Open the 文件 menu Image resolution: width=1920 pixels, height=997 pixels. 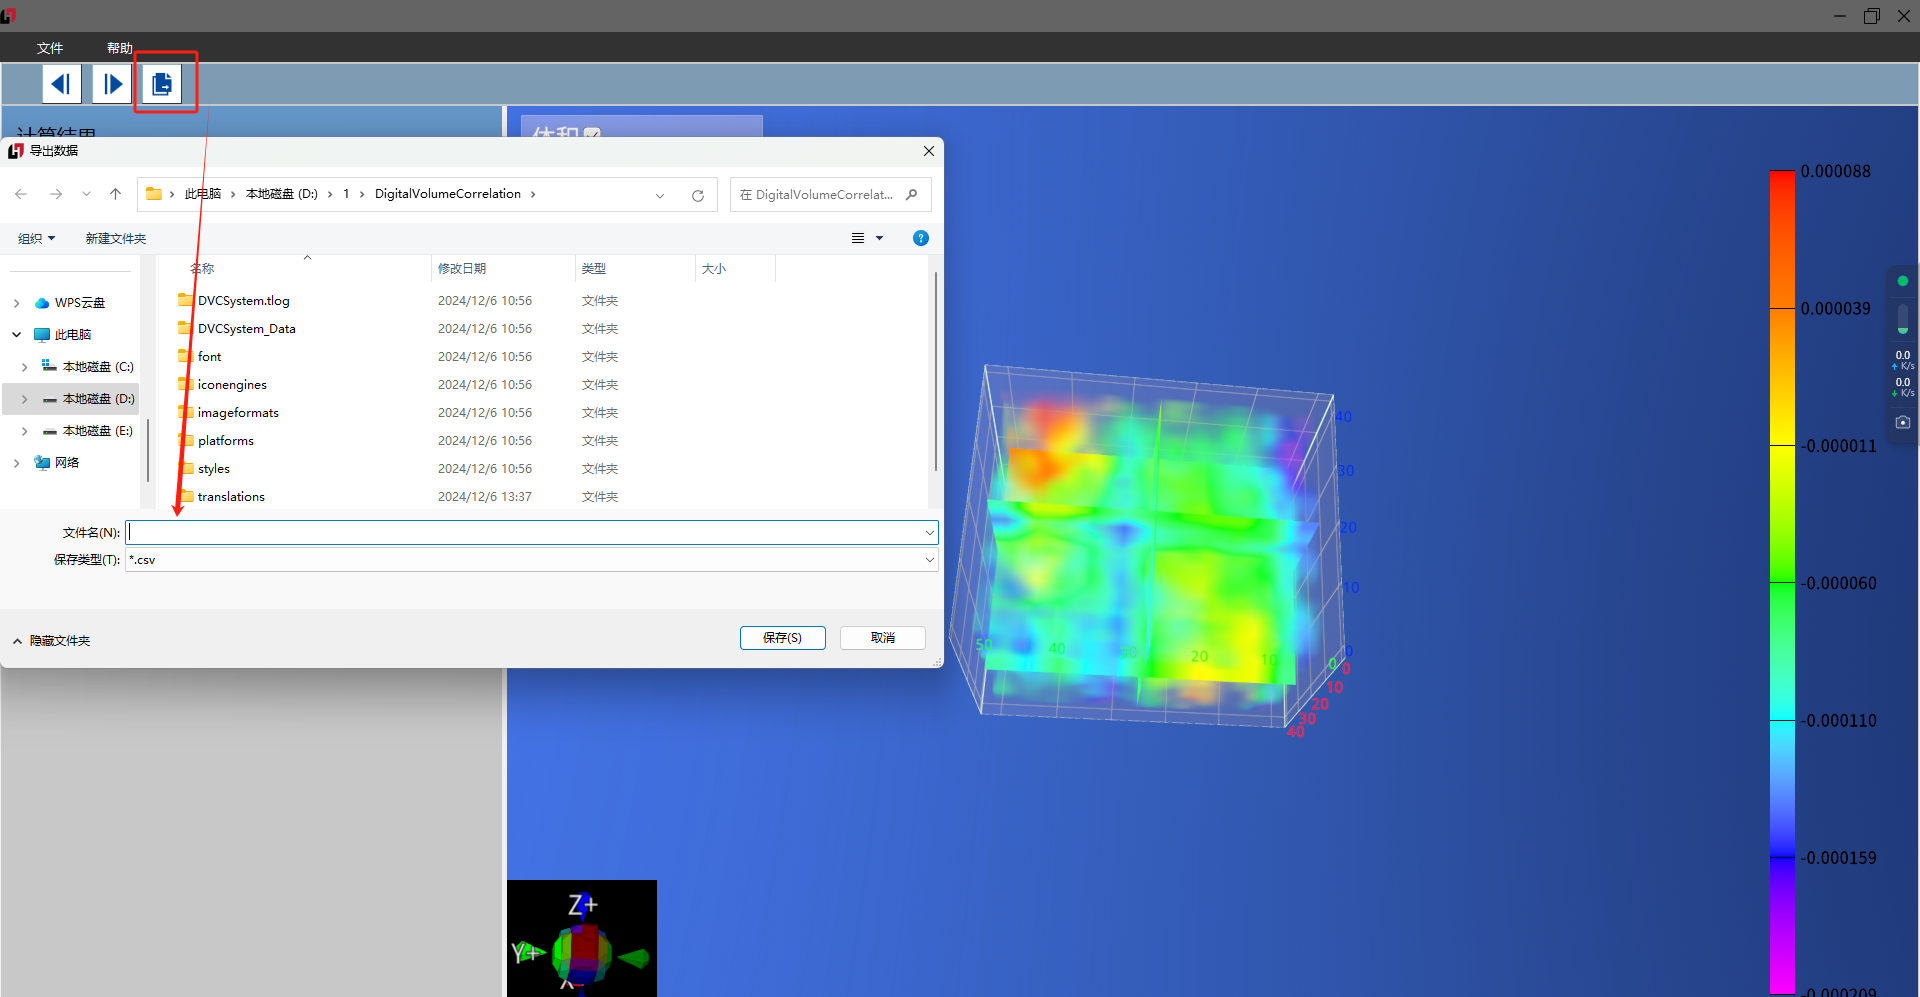(x=50, y=48)
